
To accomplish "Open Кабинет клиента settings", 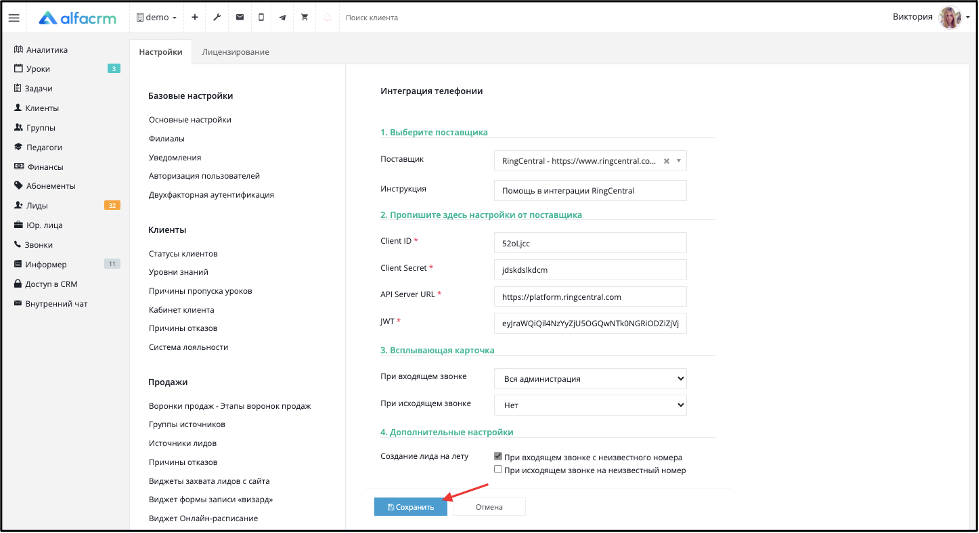I will point(181,310).
